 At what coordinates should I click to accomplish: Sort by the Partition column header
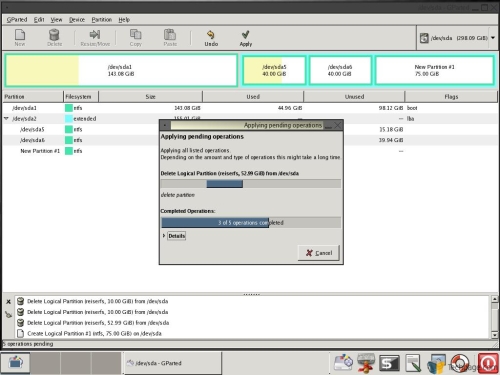(33, 97)
